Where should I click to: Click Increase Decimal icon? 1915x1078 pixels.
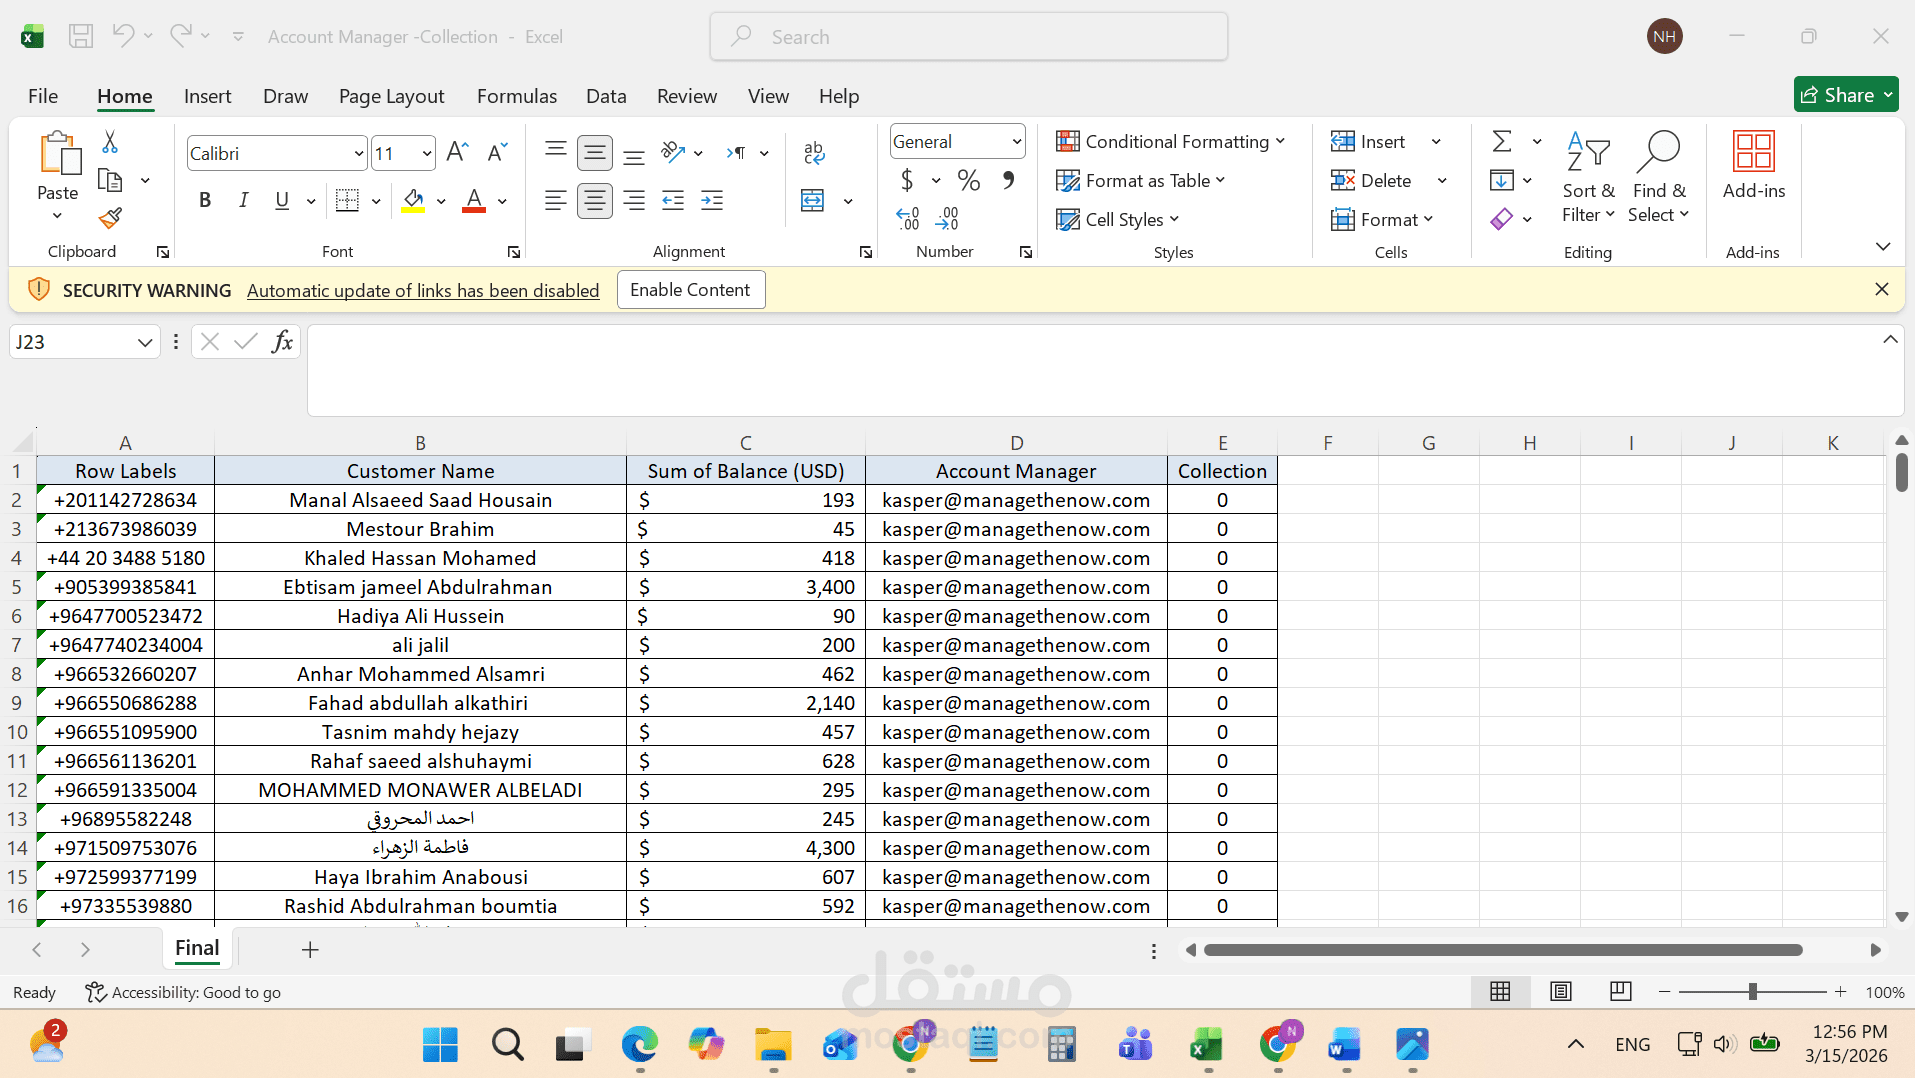[x=908, y=218]
